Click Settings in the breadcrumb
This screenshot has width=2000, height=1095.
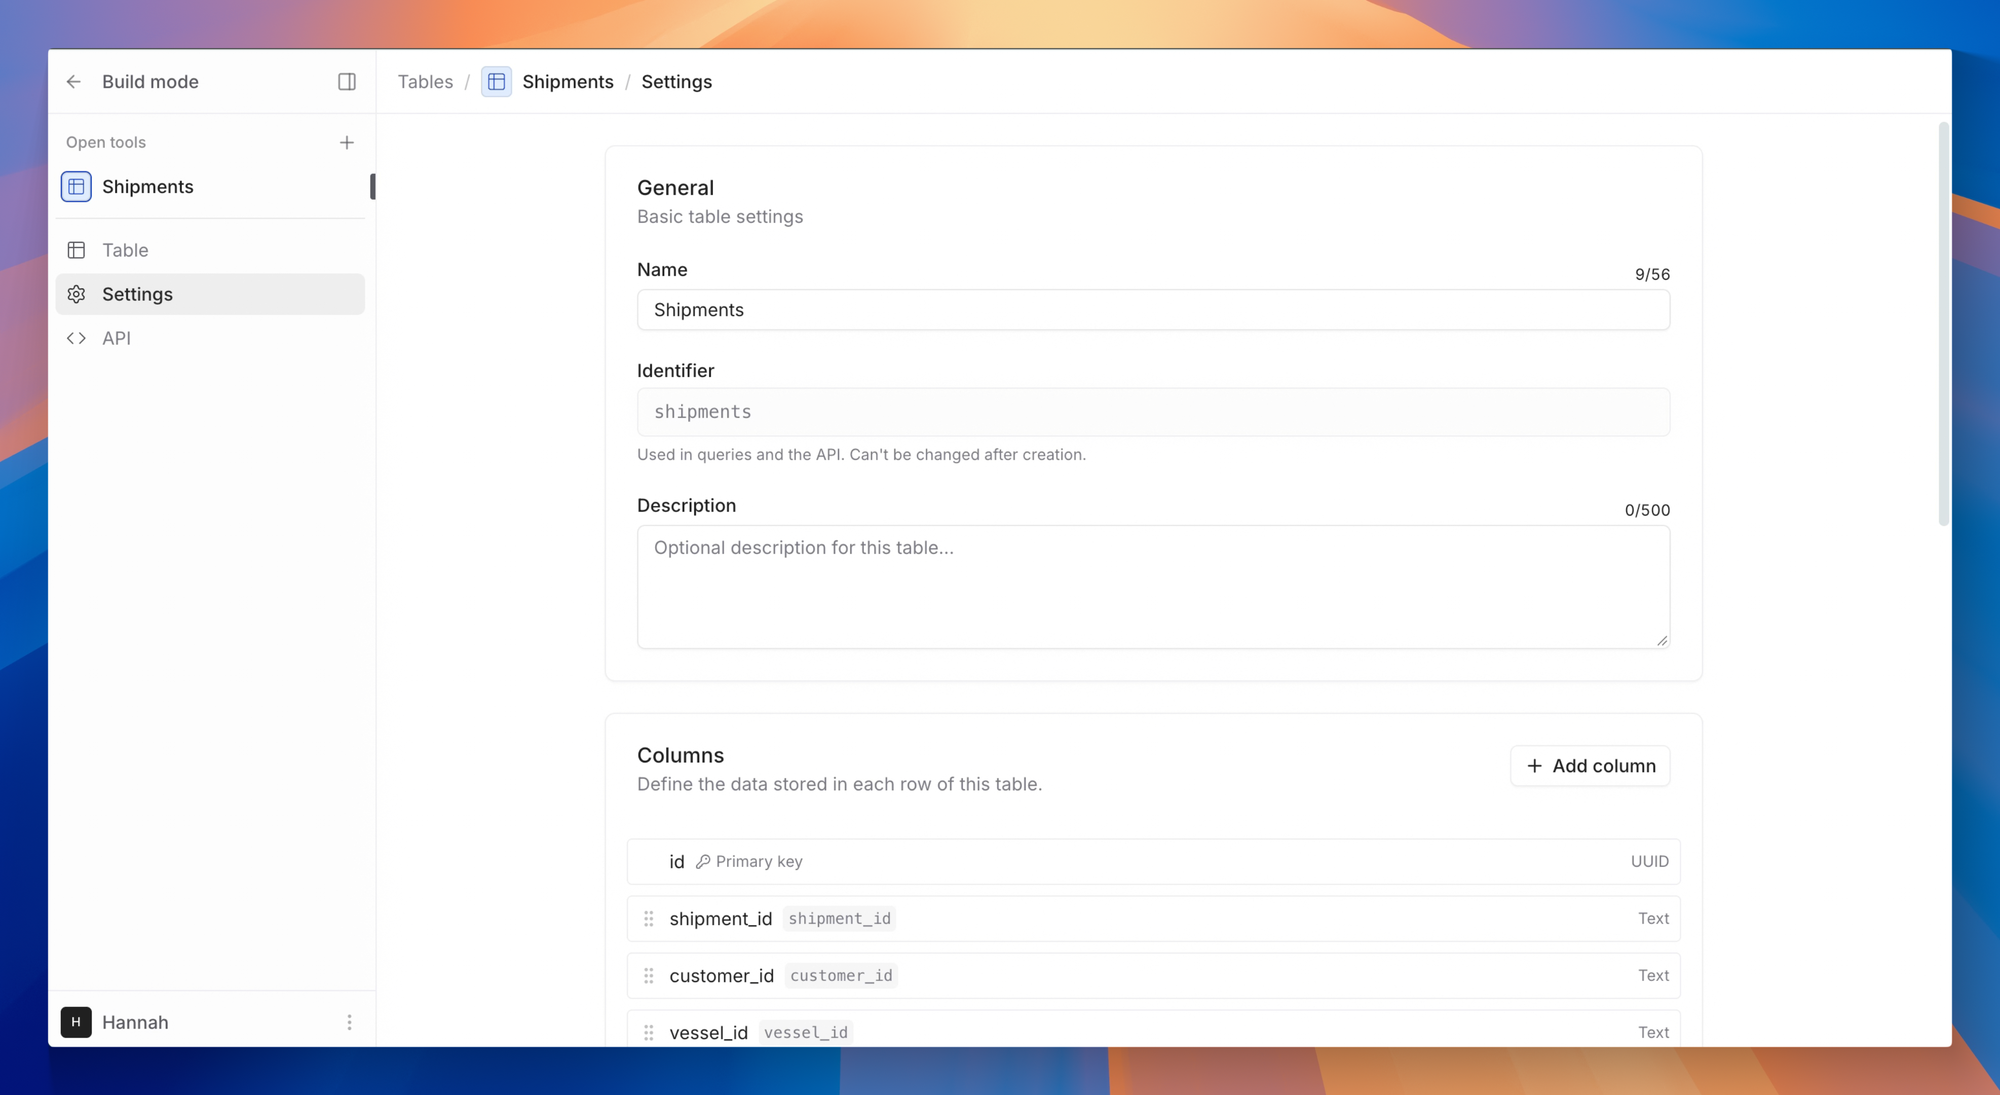click(677, 82)
